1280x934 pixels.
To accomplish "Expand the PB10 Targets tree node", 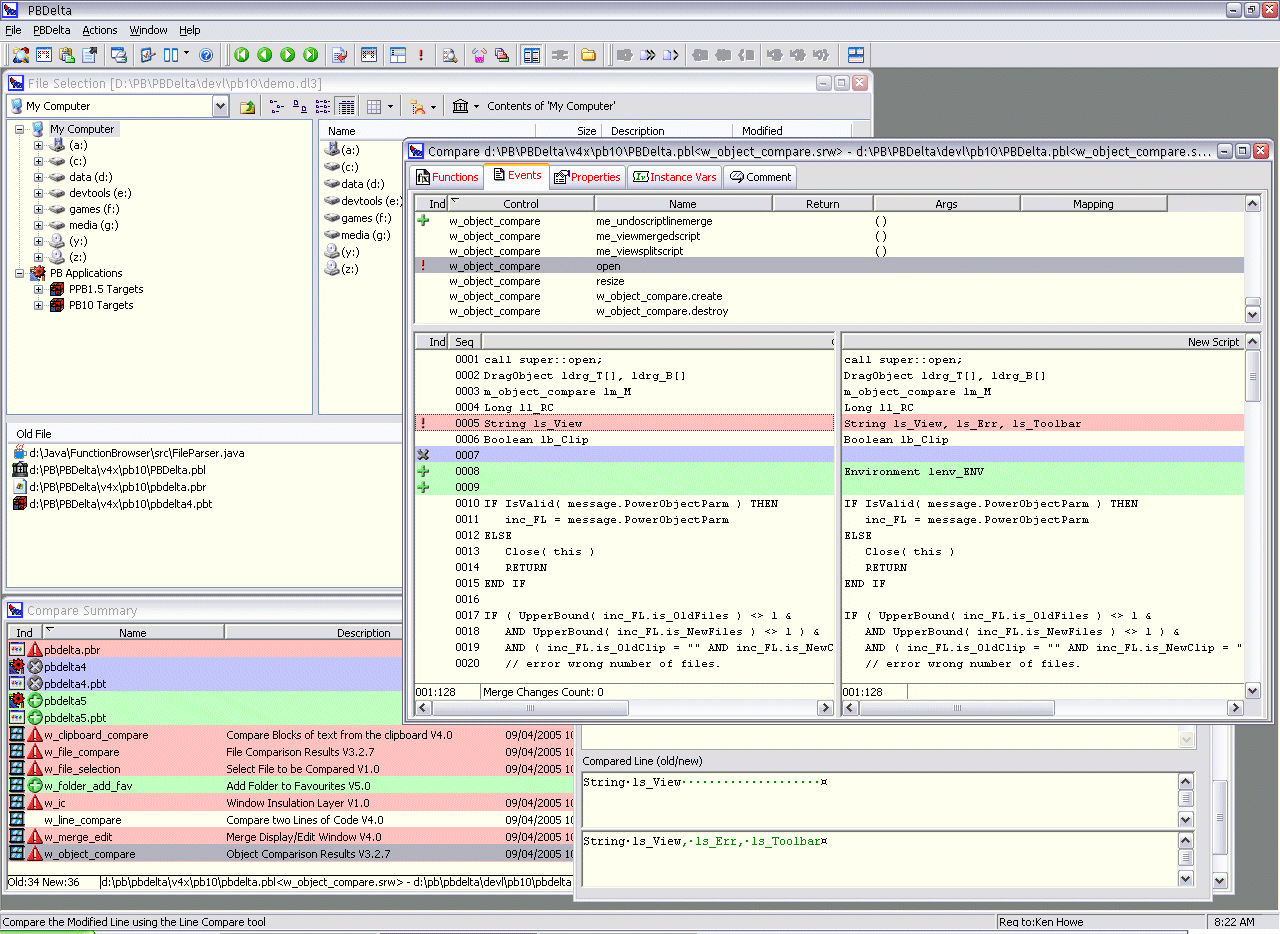I will click(x=39, y=305).
